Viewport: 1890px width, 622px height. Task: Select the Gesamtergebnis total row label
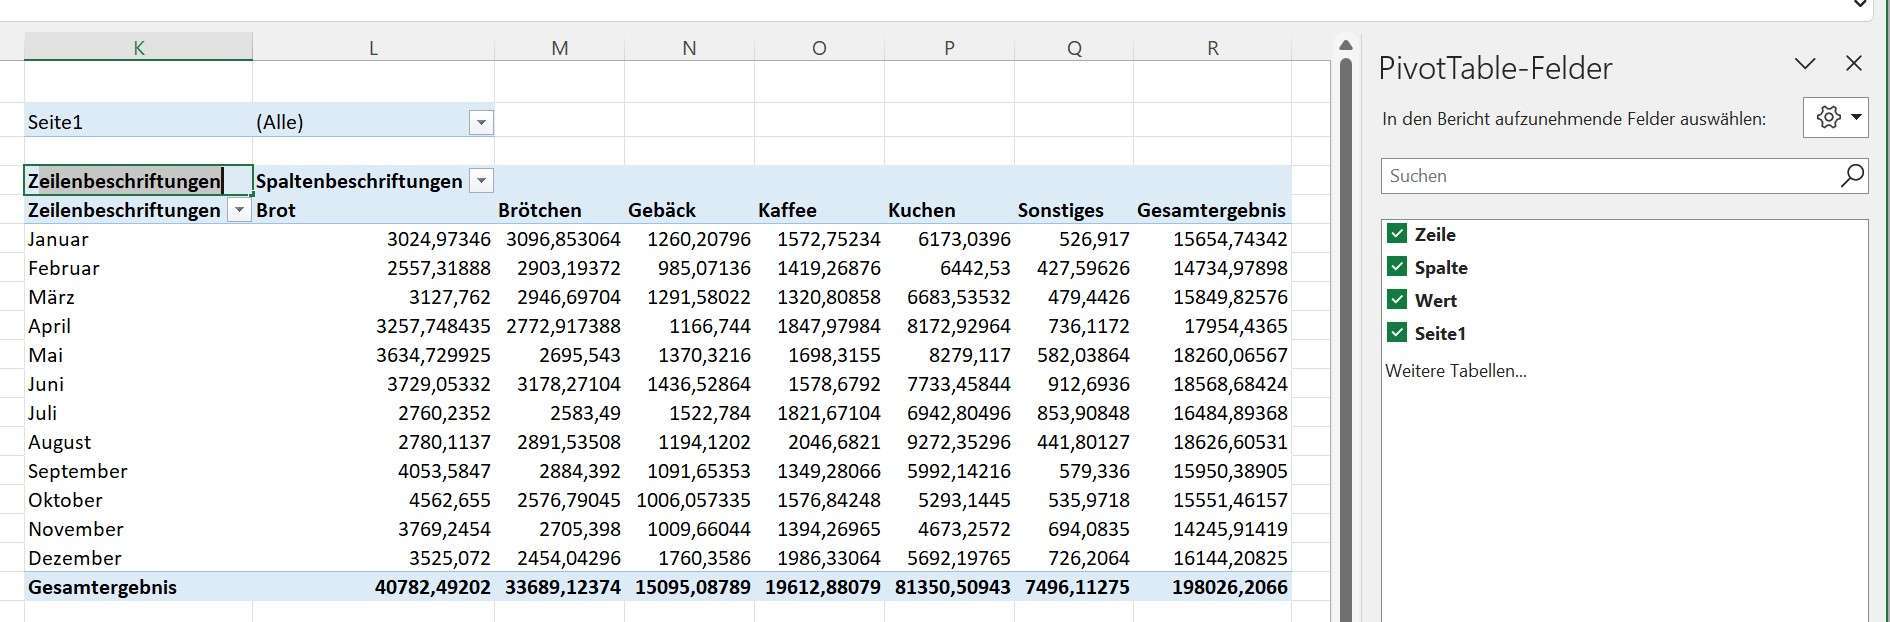pos(138,587)
